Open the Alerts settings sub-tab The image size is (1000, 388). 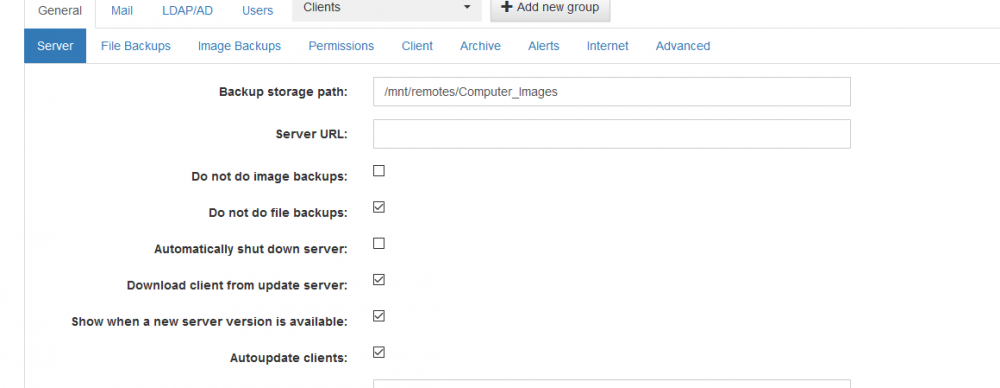pos(543,46)
